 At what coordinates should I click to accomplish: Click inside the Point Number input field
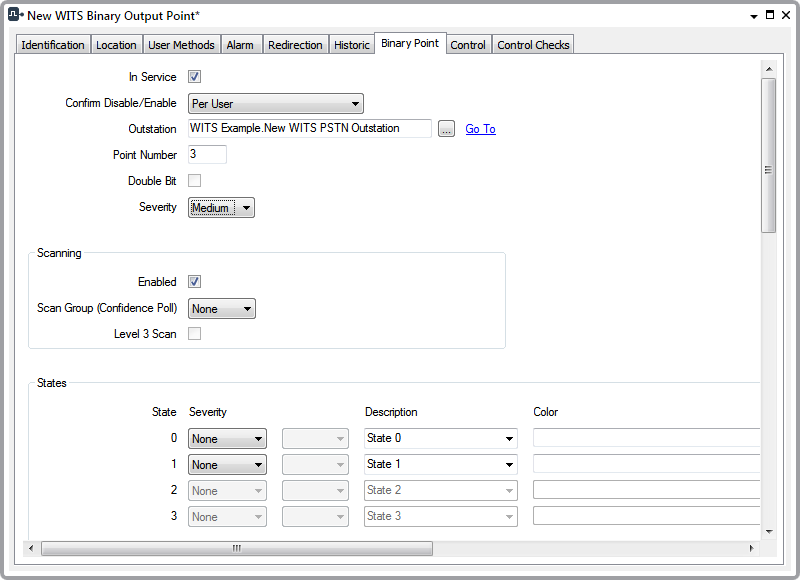coord(206,154)
